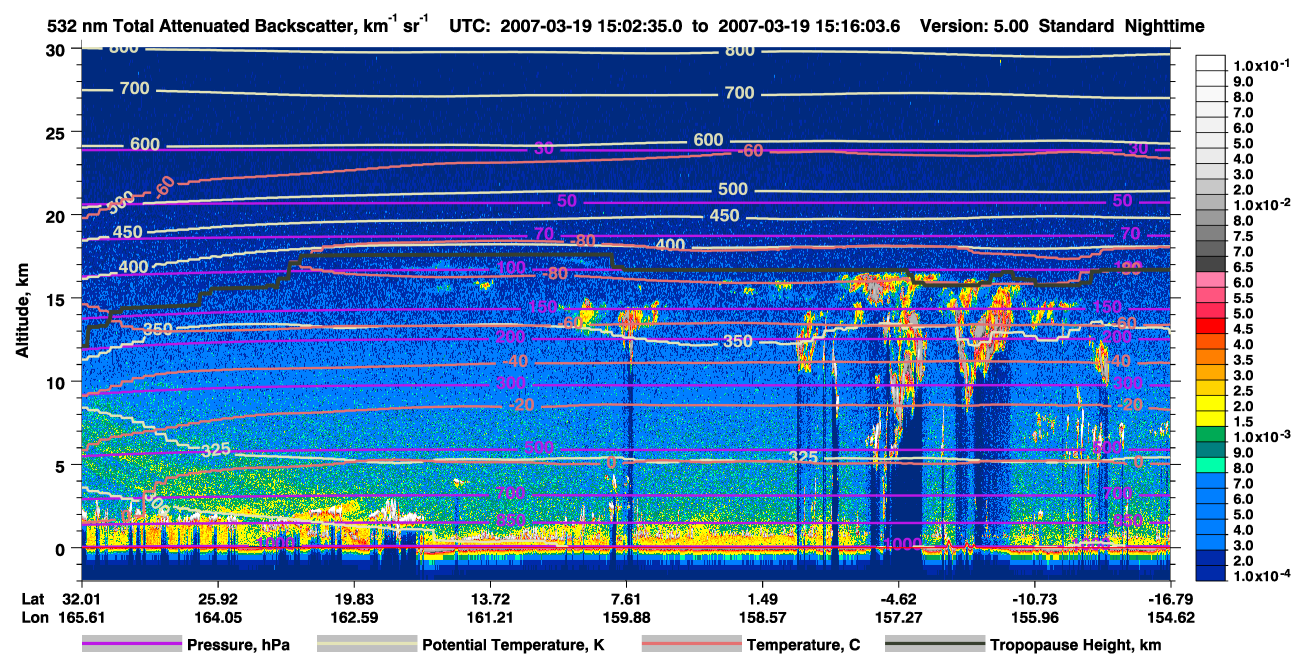1300x667 pixels.
Task: Click the latitude value "7.61"
Action: click(x=625, y=598)
